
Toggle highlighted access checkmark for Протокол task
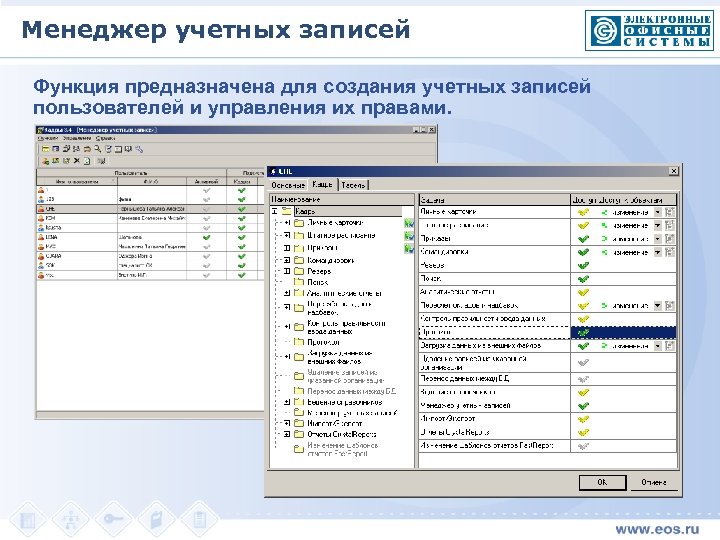coord(583,332)
